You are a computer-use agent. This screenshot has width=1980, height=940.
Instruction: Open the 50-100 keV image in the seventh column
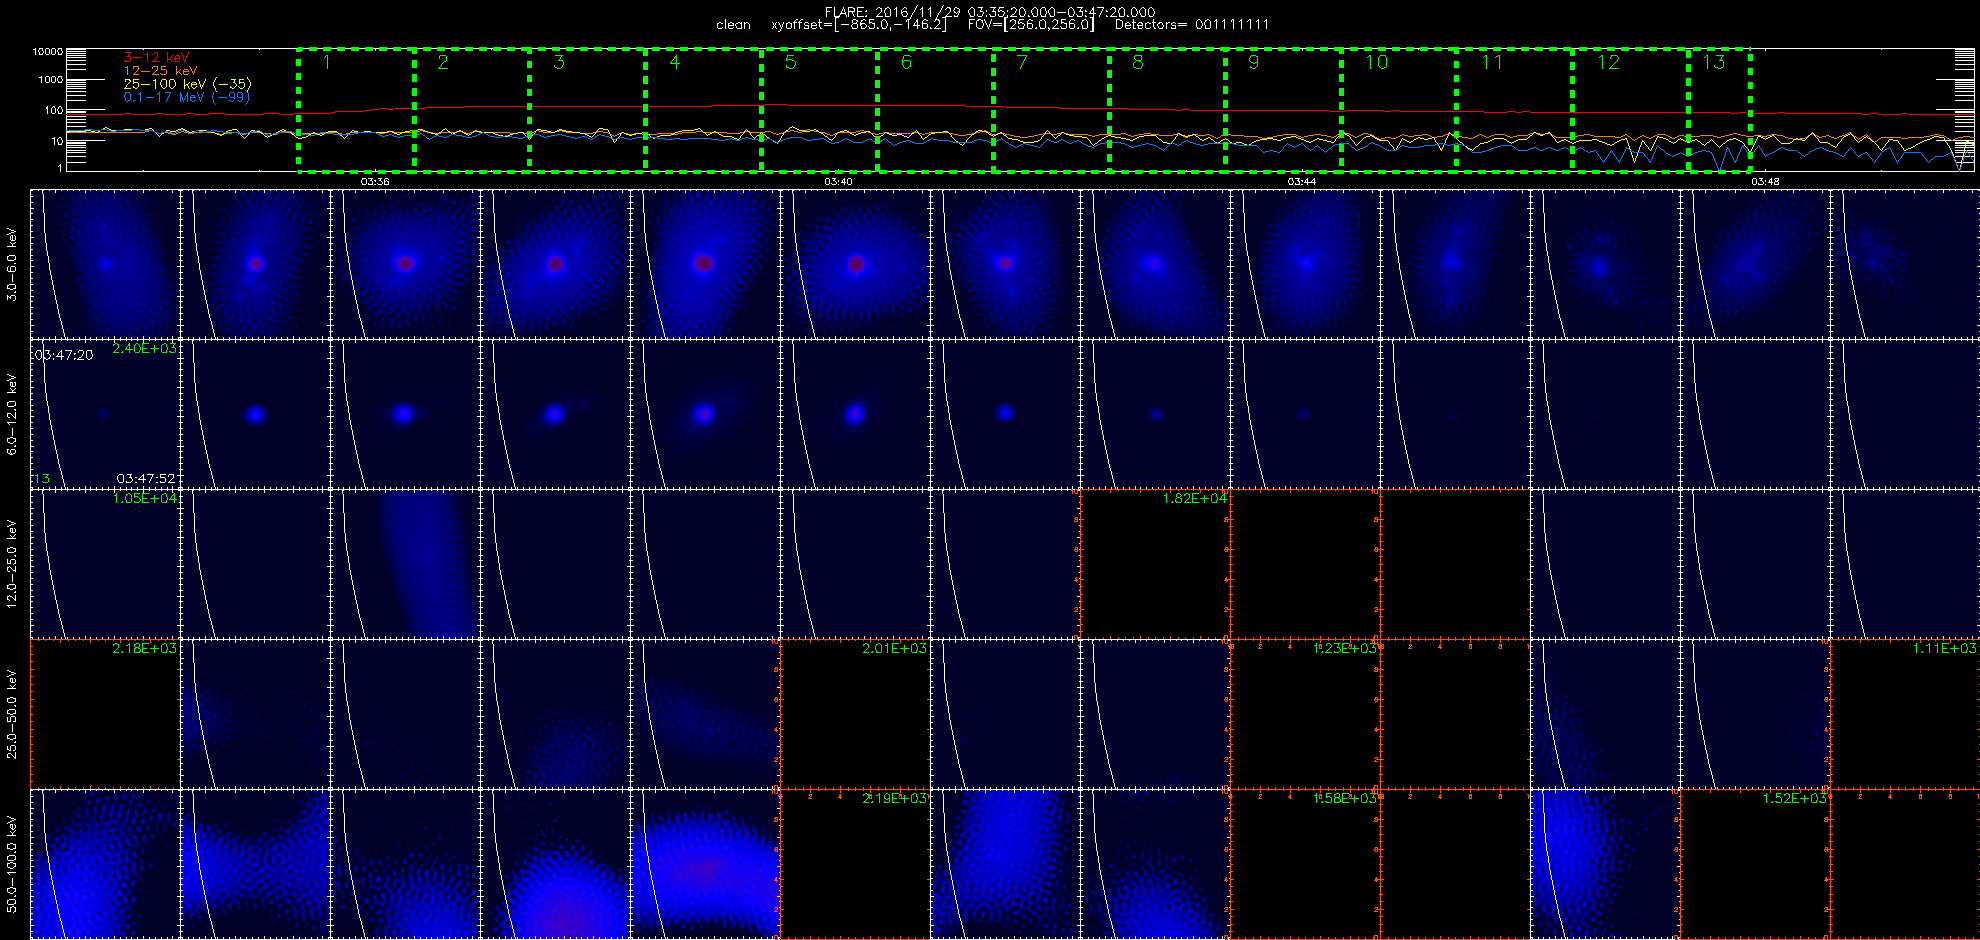click(x=1005, y=864)
